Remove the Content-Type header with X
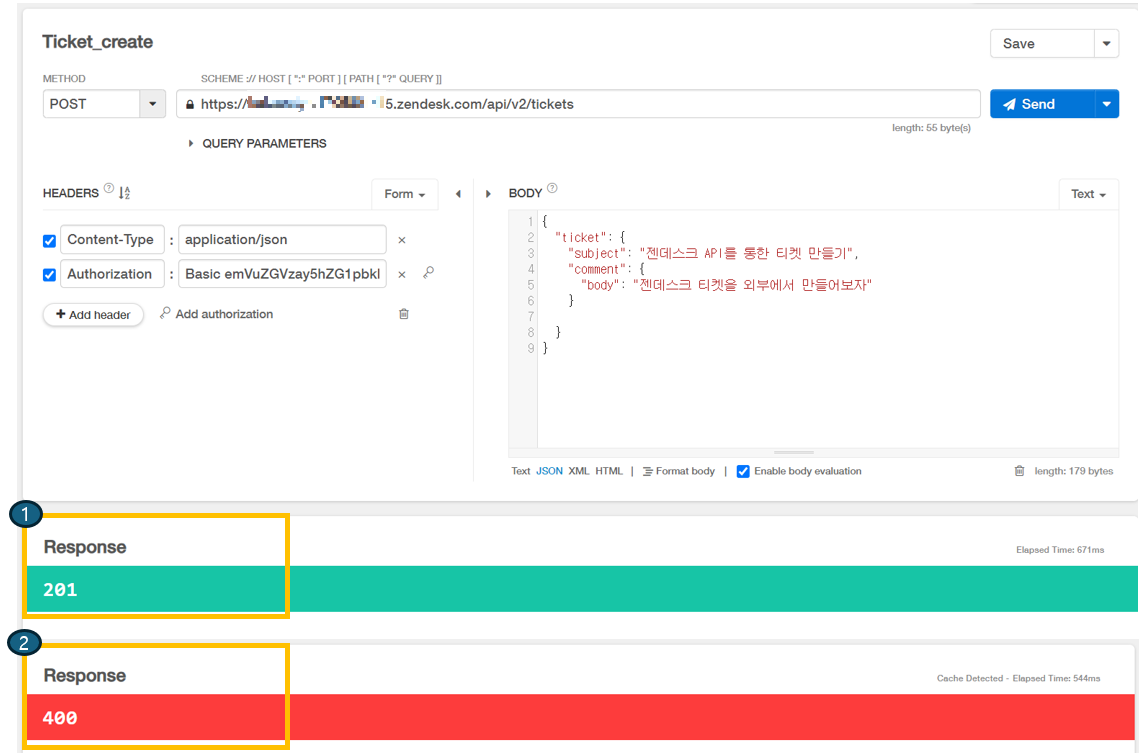This screenshot has width=1144, height=756. coord(401,240)
